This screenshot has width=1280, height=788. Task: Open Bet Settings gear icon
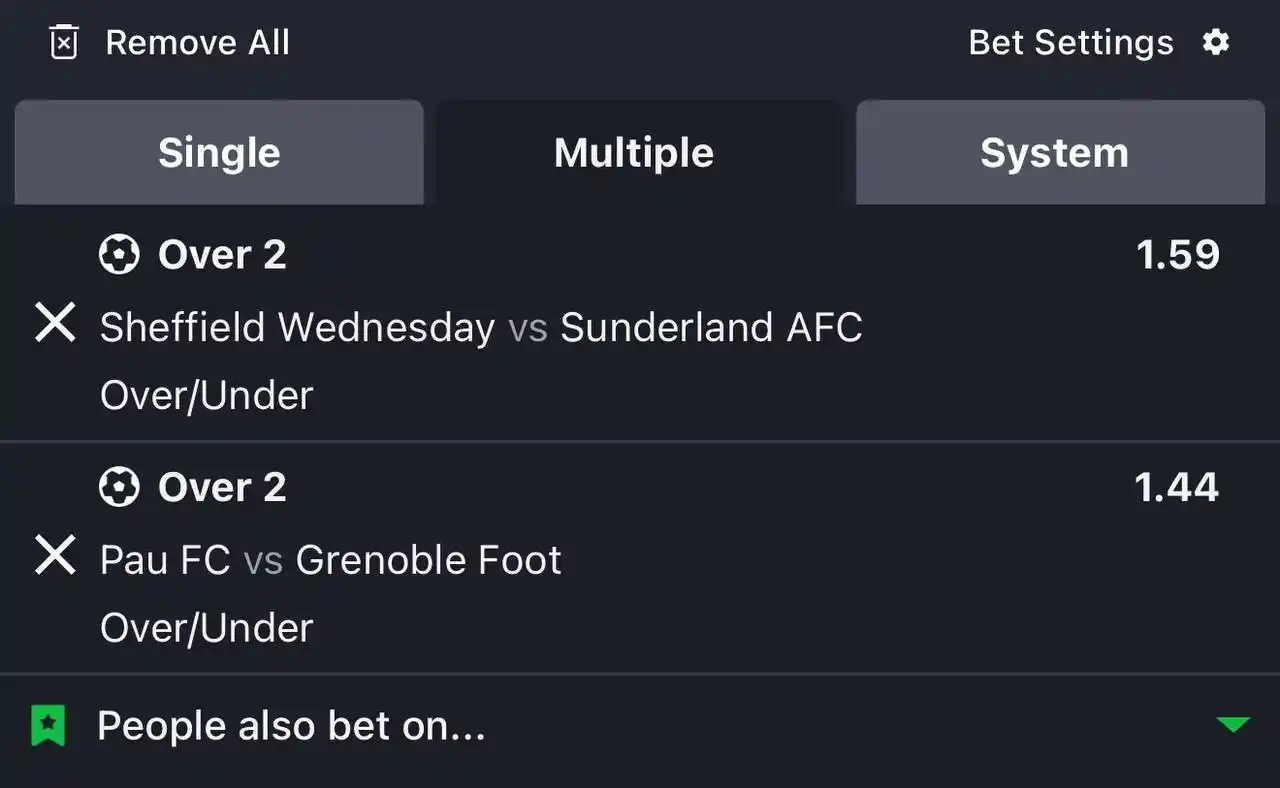click(1216, 43)
